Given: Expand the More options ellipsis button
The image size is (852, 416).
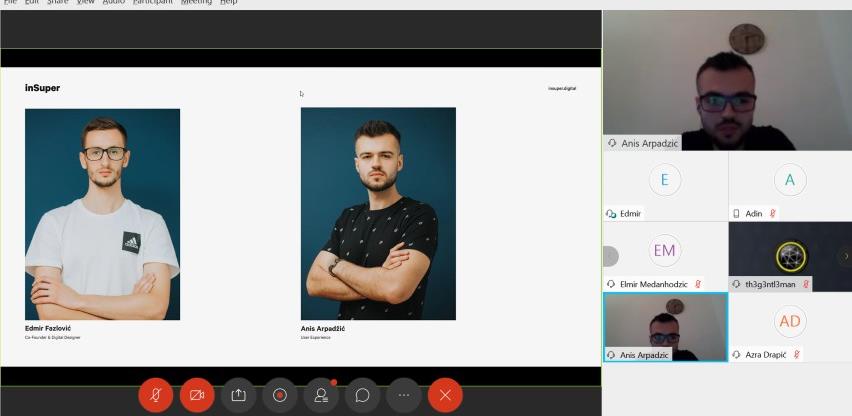Looking at the screenshot, I should click(x=404, y=395).
